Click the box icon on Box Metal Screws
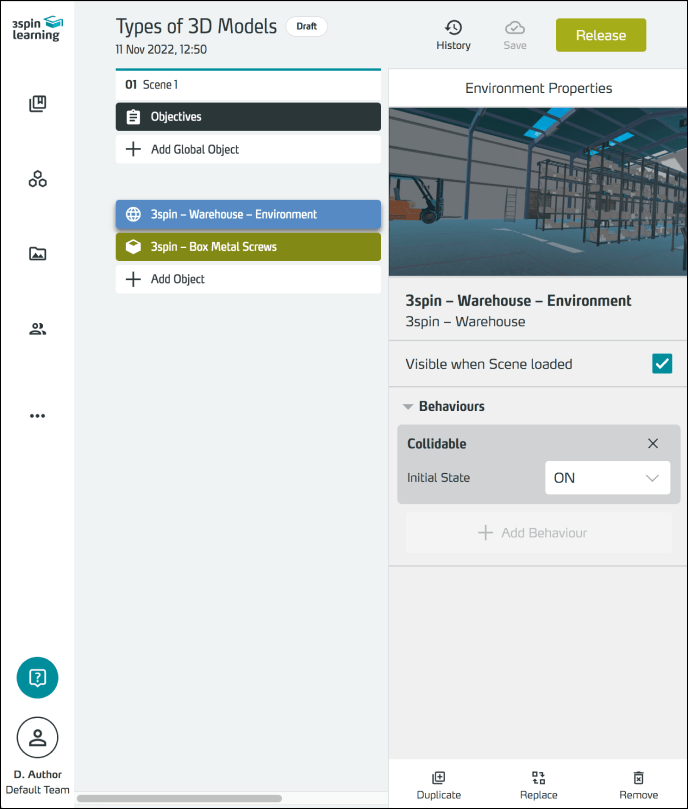688x809 pixels. pos(133,247)
